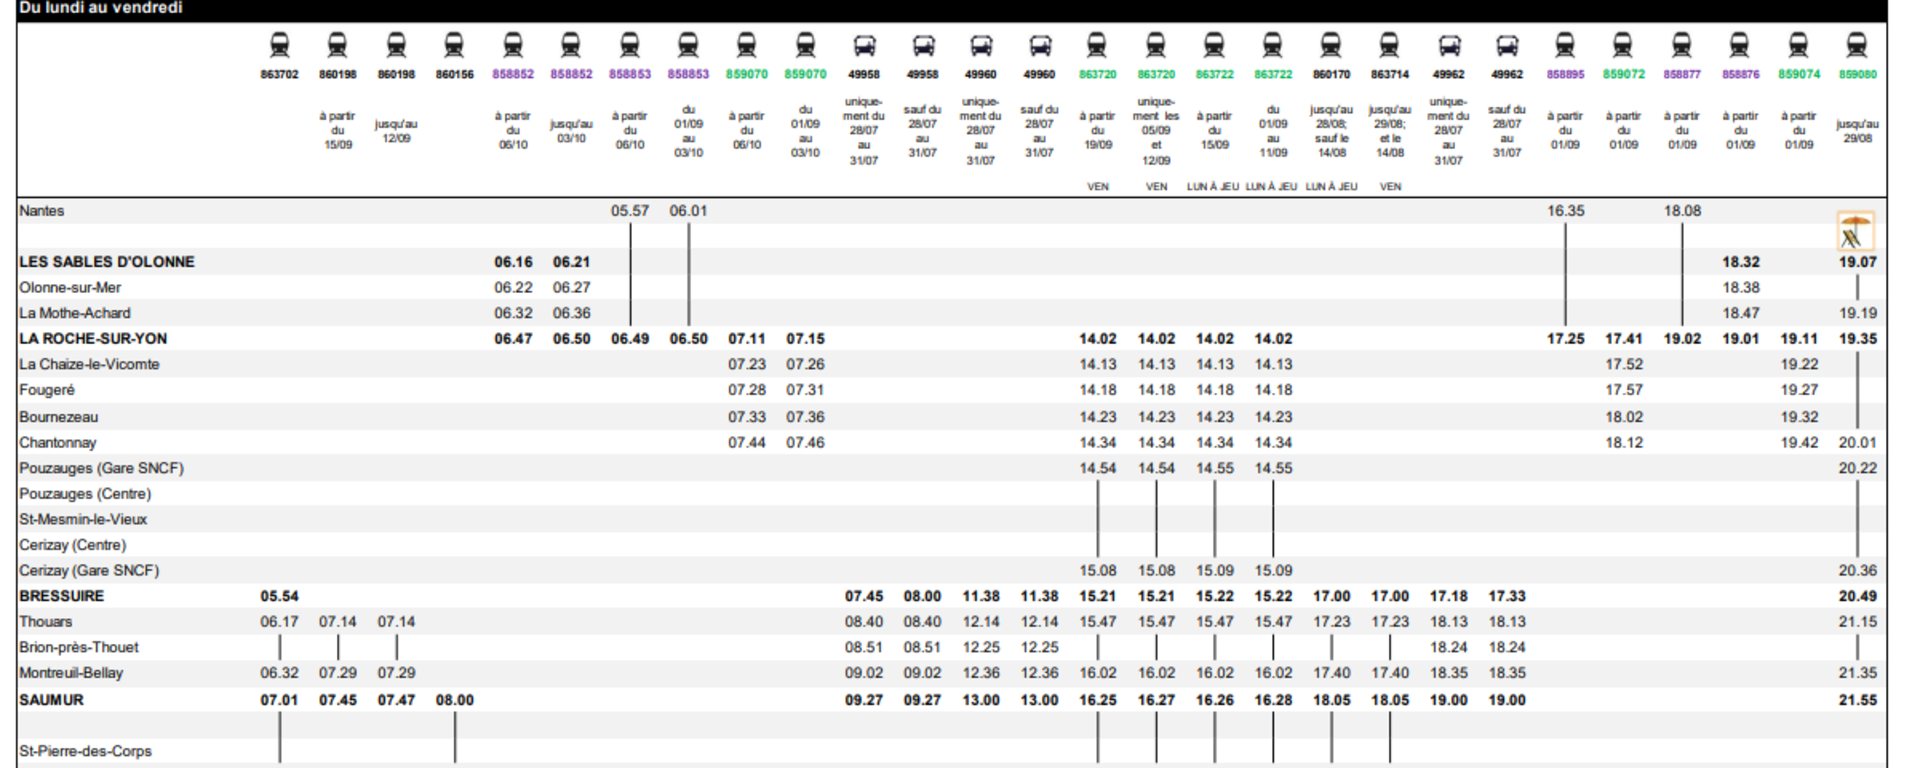The height and width of the screenshot is (768, 1920).
Task: Select the 'St-Mesmin-le-Vieux' station label
Action: (x=83, y=520)
